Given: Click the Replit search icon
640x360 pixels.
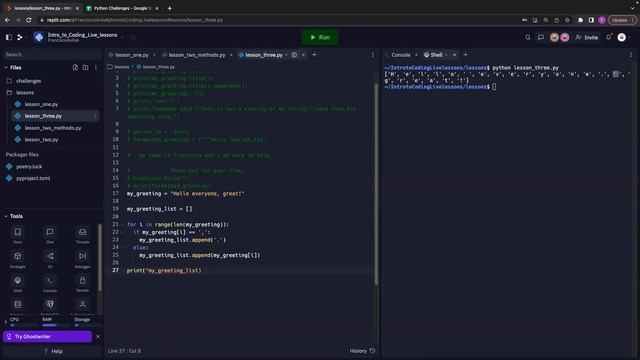Looking at the screenshot, I should pos(527,37).
